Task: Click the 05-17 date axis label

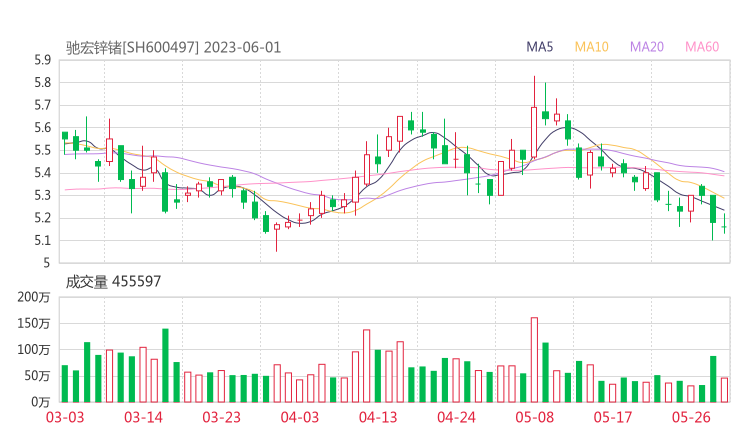Action: [613, 417]
